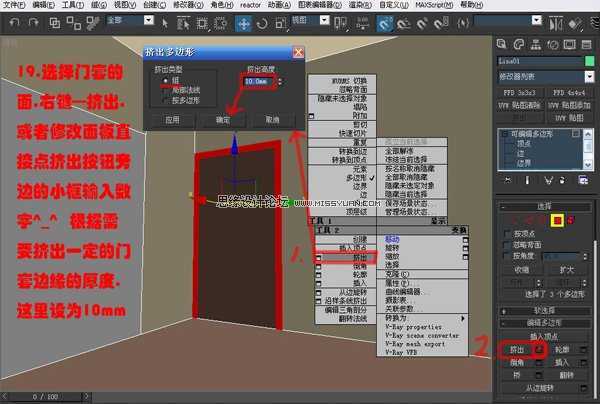600x404 pixels.
Task: Click the extrusion height spinner arrows
Action: pos(280,81)
